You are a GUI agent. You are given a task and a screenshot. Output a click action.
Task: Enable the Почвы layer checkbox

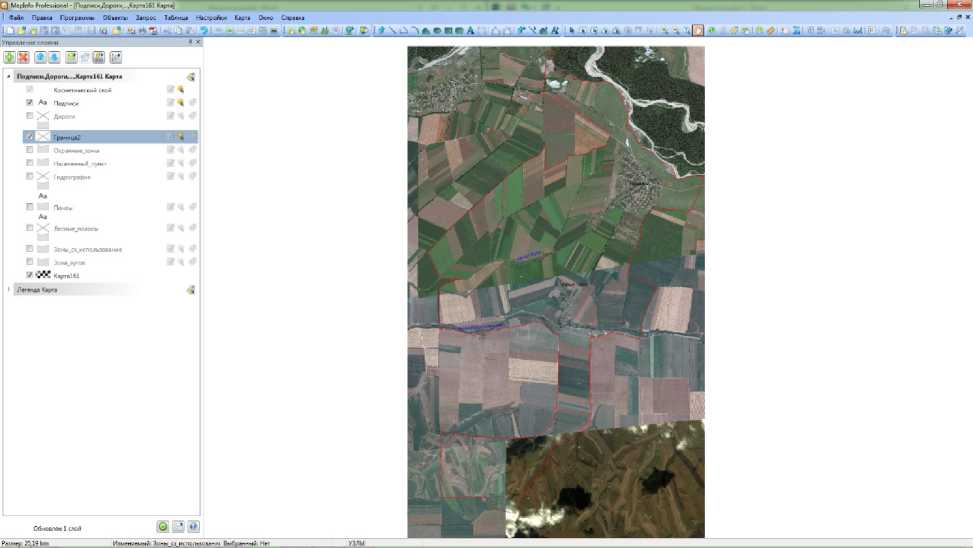coord(29,207)
